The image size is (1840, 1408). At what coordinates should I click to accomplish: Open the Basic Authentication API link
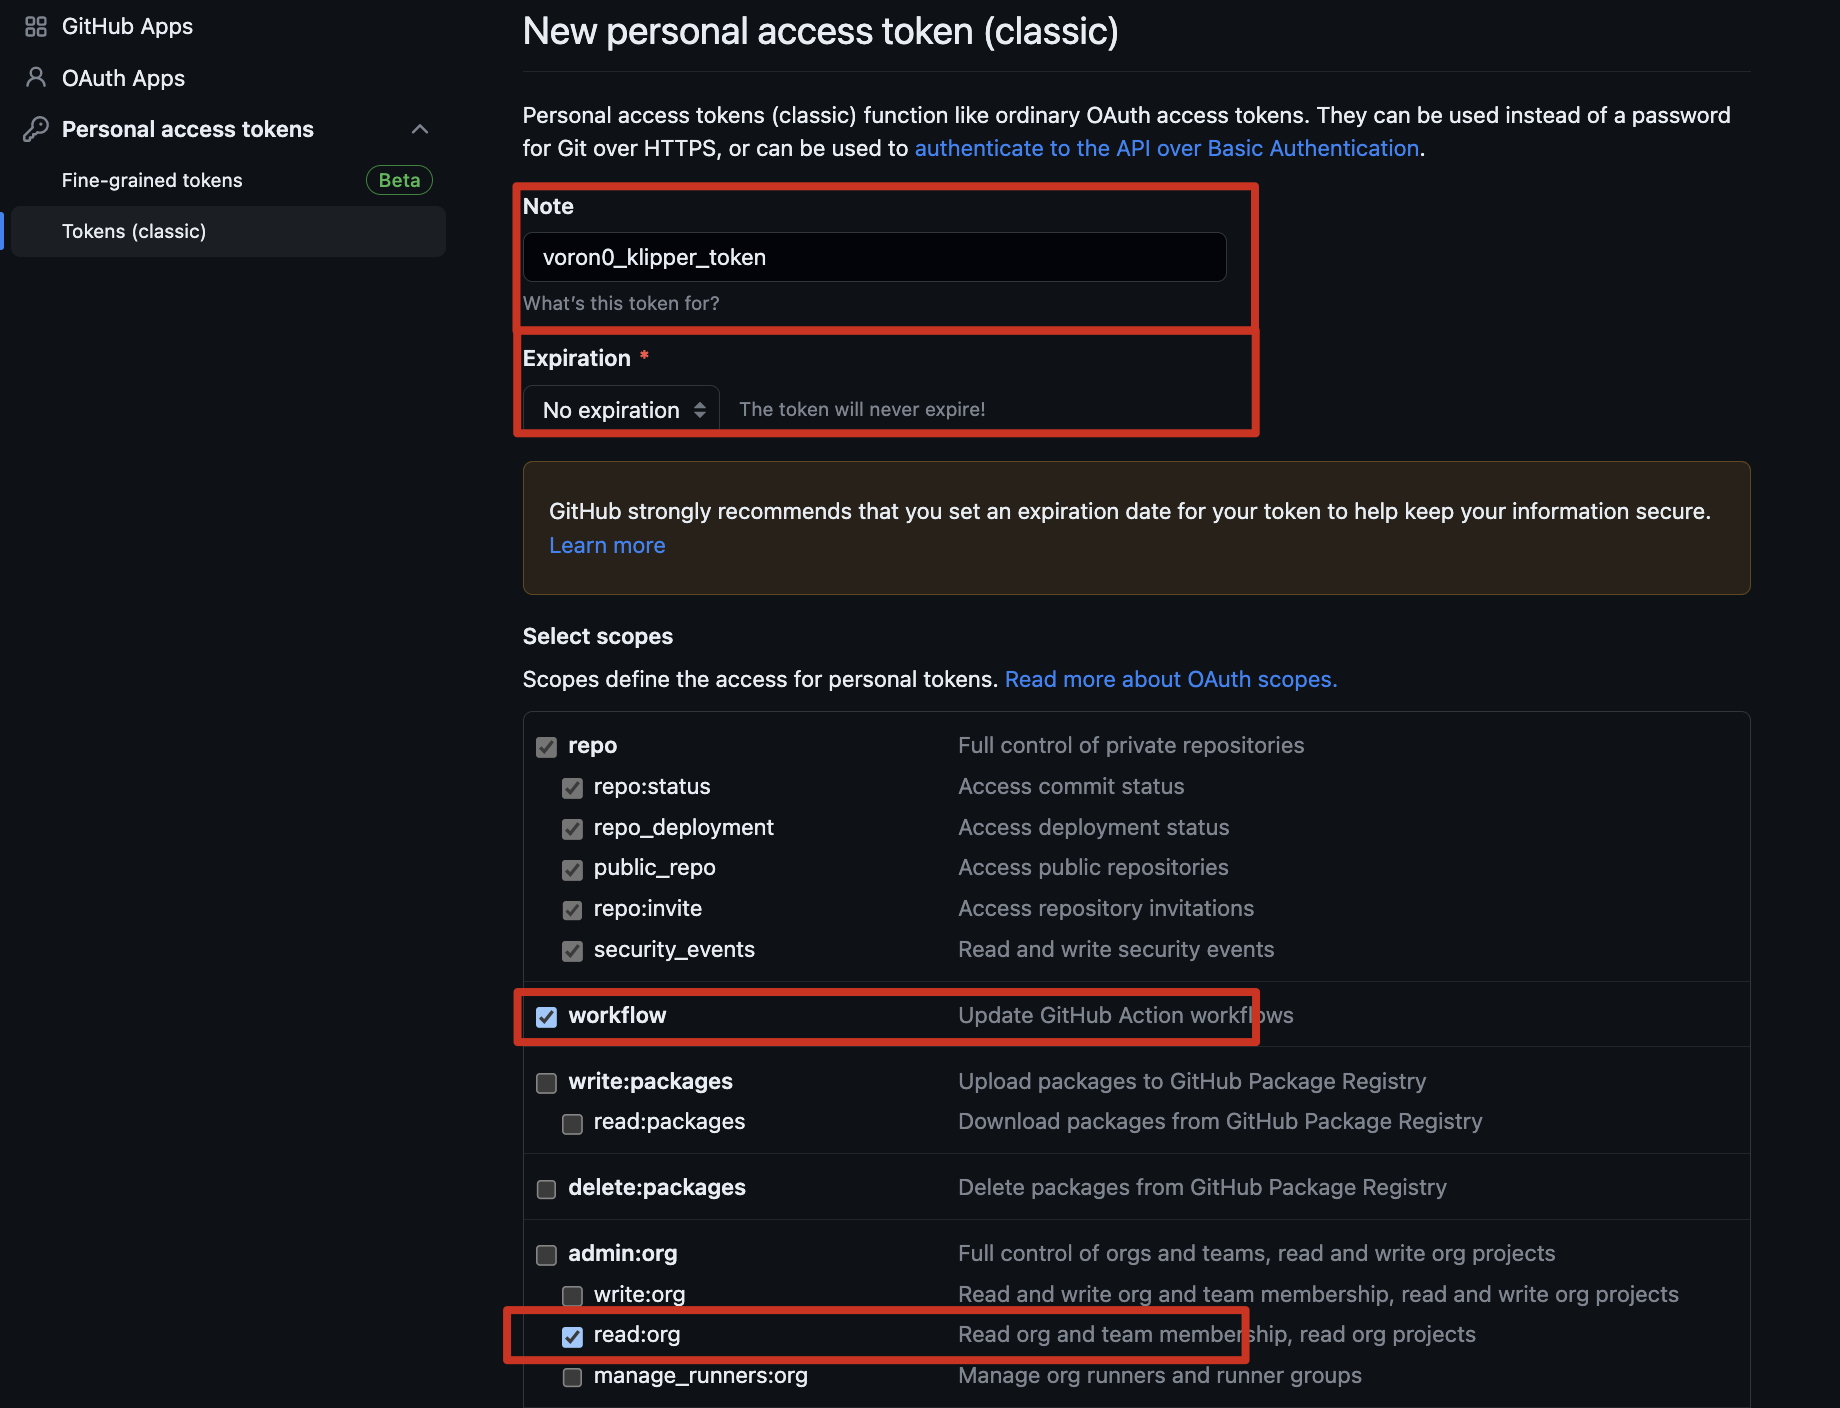pos(1166,148)
